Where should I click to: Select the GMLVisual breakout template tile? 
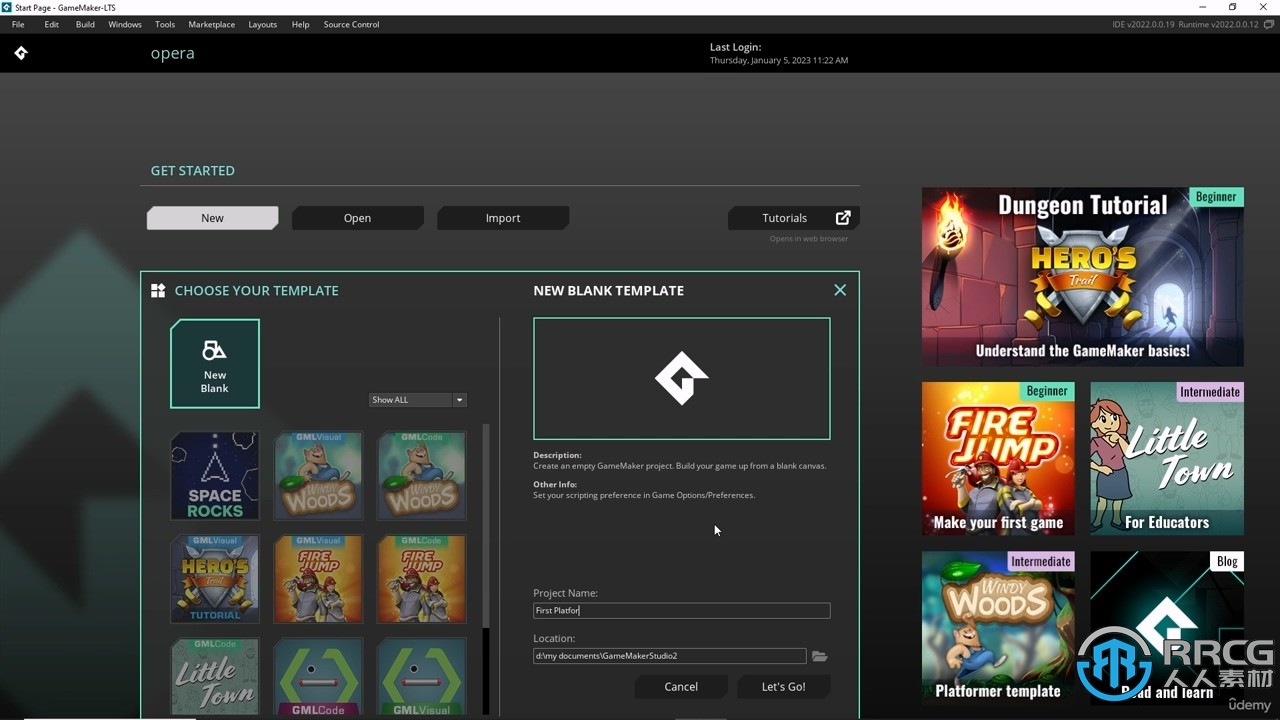[x=421, y=677]
